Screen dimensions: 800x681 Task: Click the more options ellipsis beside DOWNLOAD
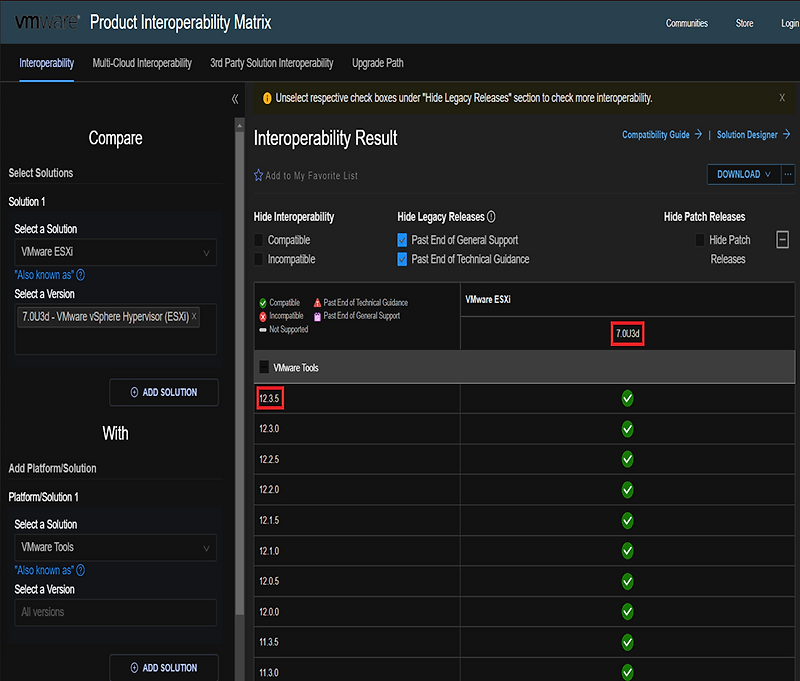click(785, 173)
